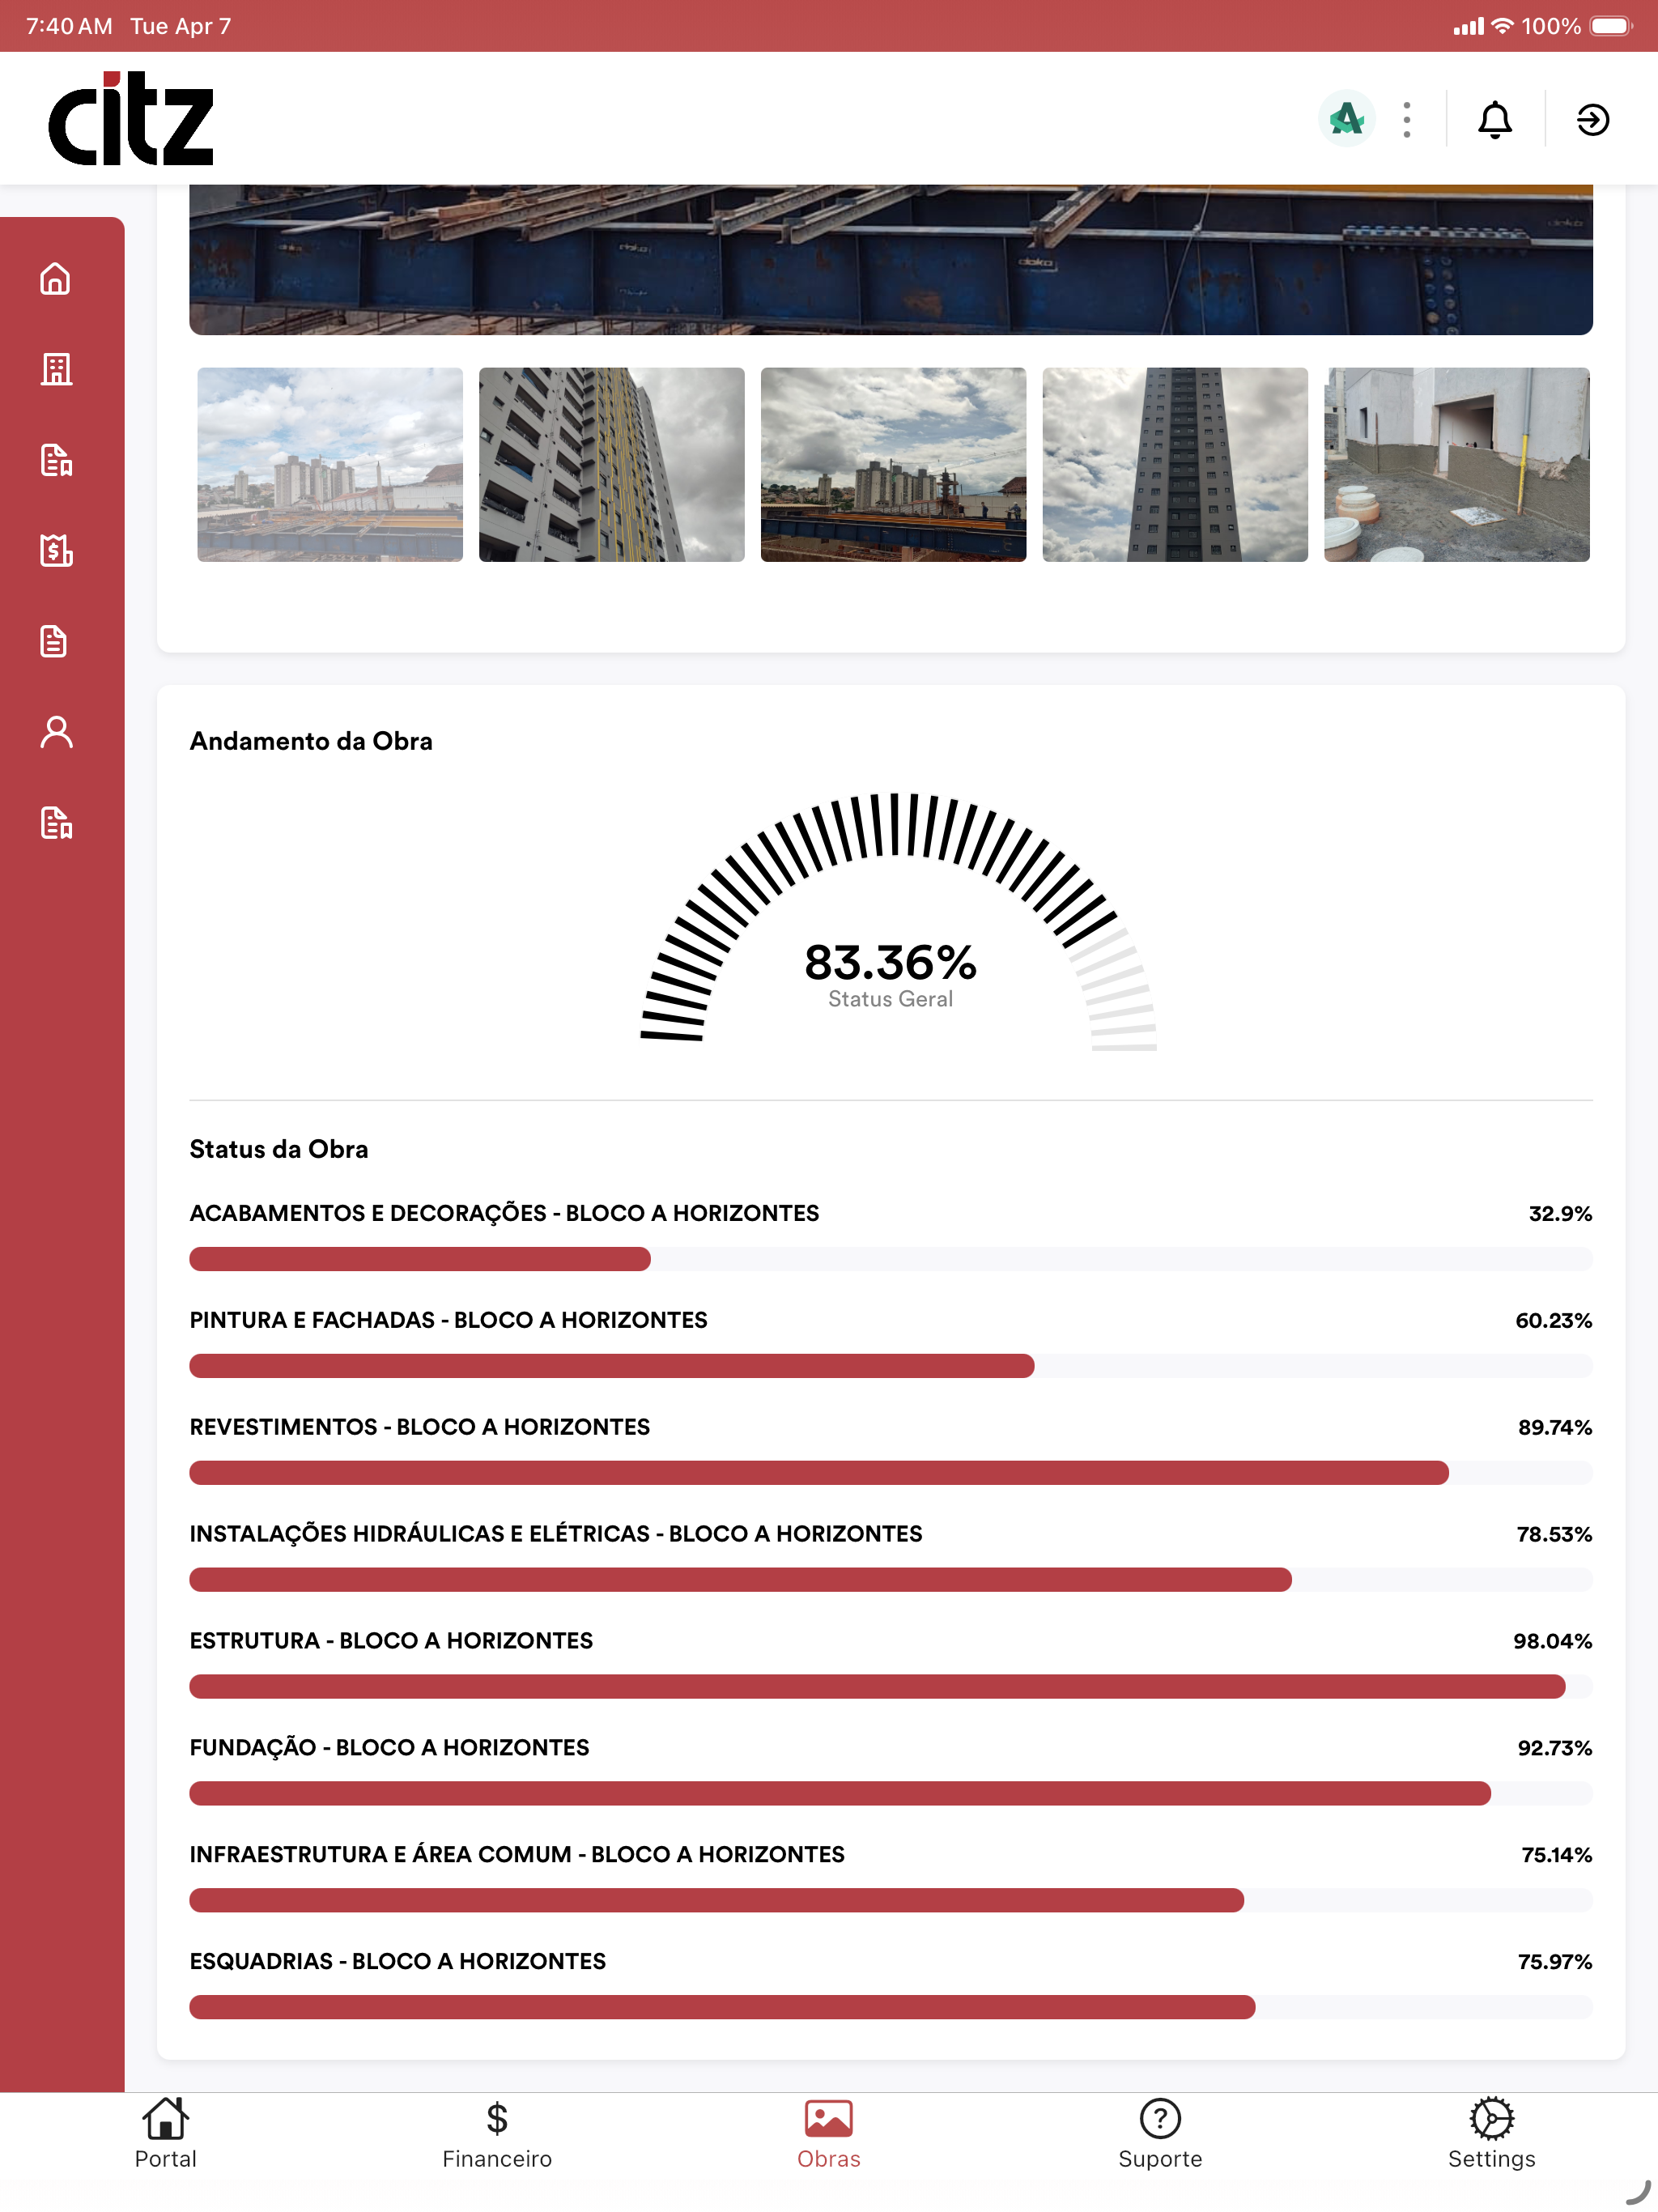
Task: Open the dark tower against clouds thumbnail
Action: tap(1175, 465)
